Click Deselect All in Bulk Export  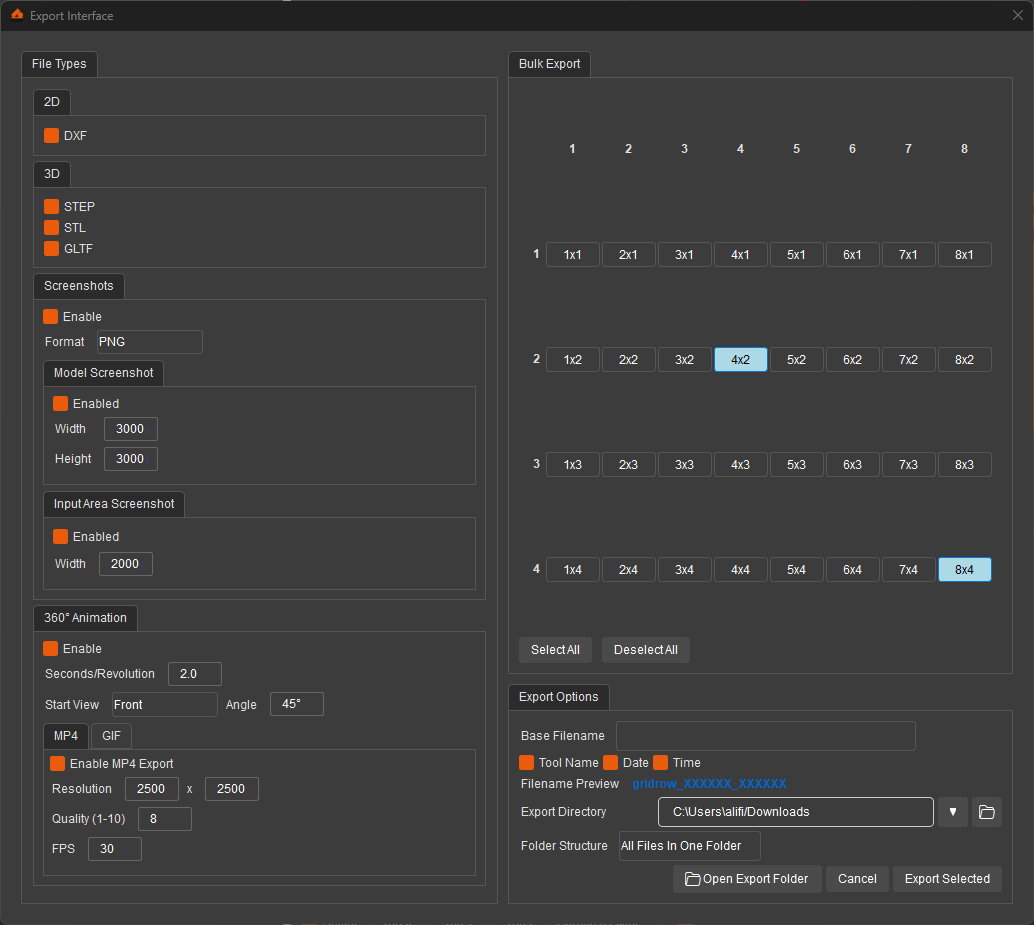pyautogui.click(x=645, y=650)
